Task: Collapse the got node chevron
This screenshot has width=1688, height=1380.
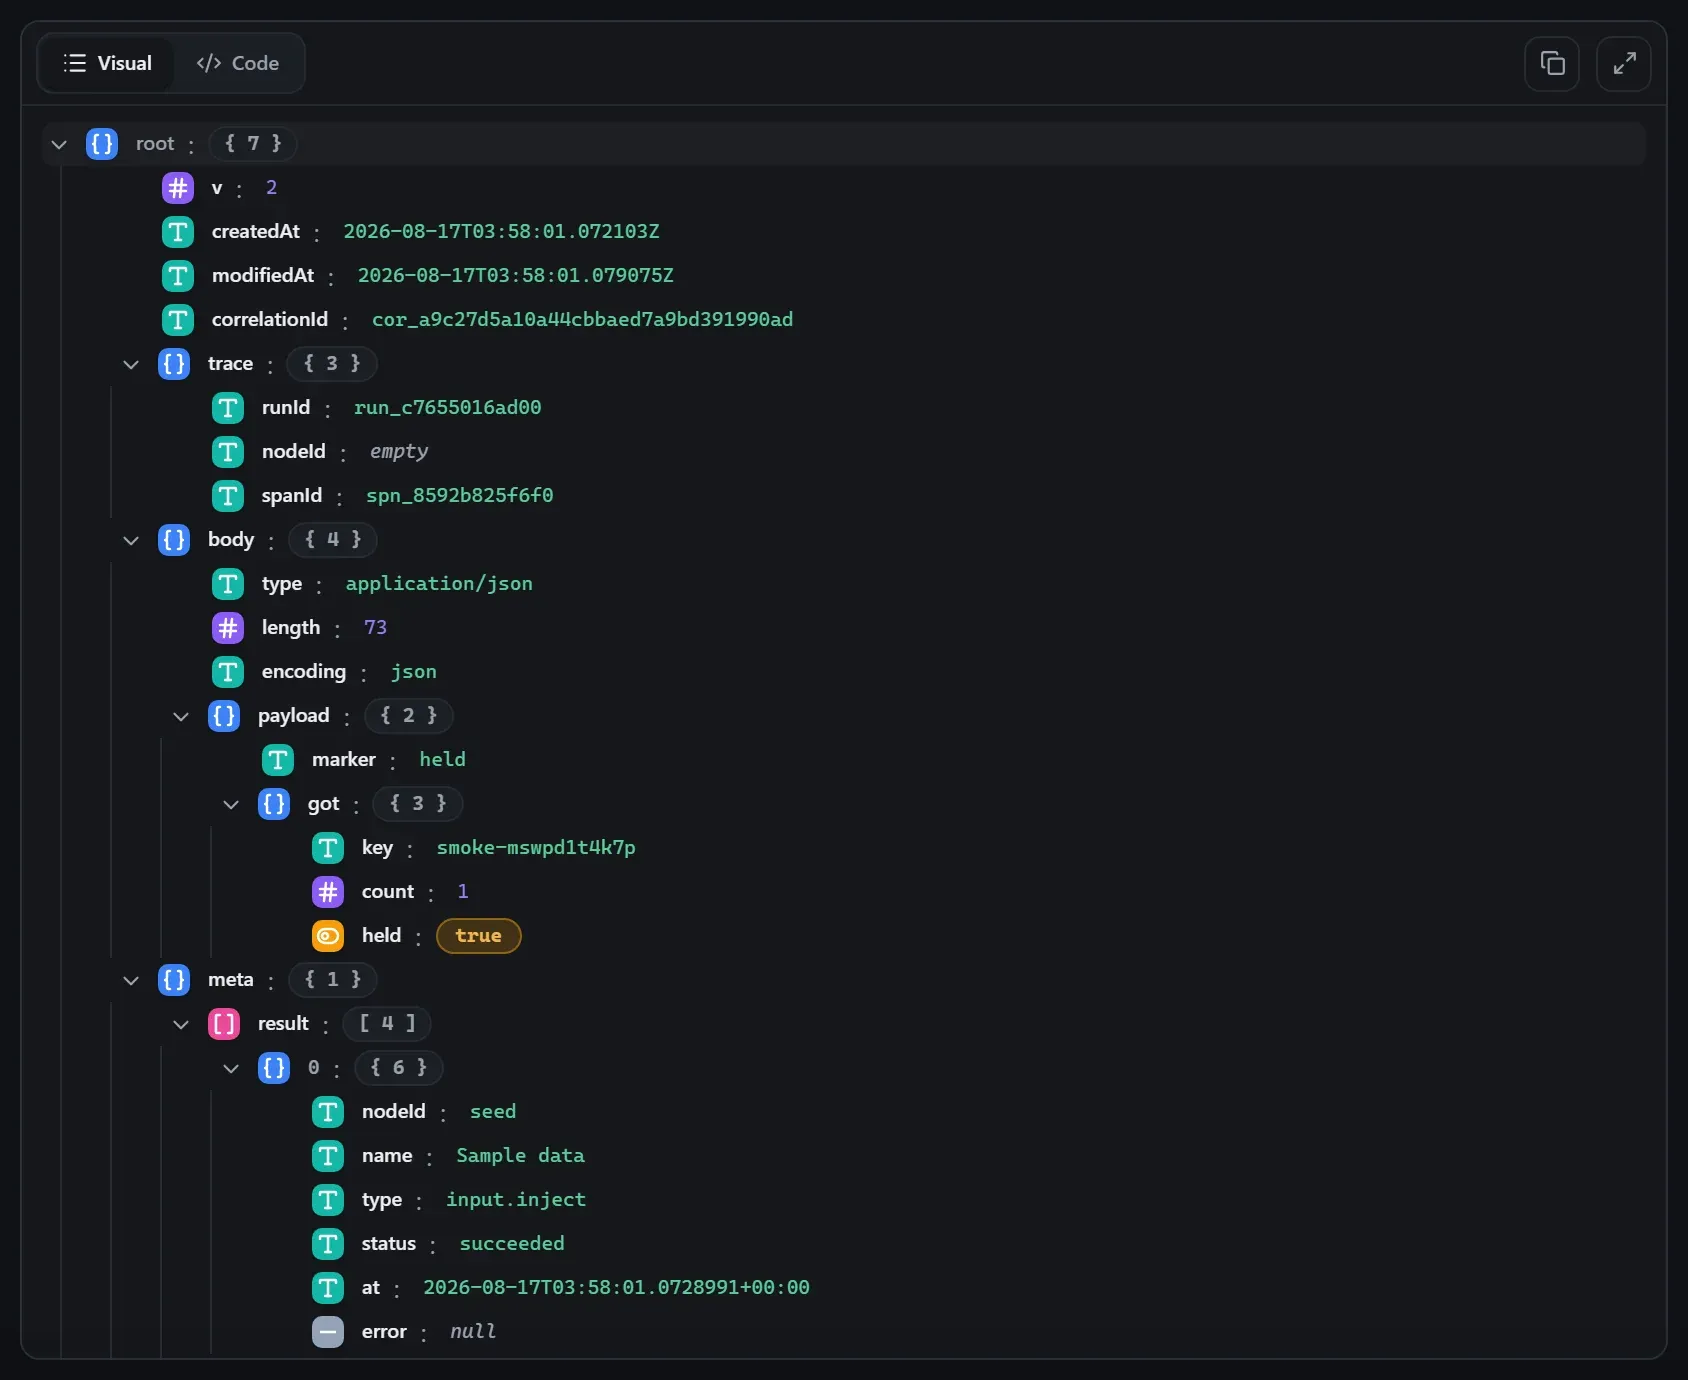Action: (x=231, y=804)
